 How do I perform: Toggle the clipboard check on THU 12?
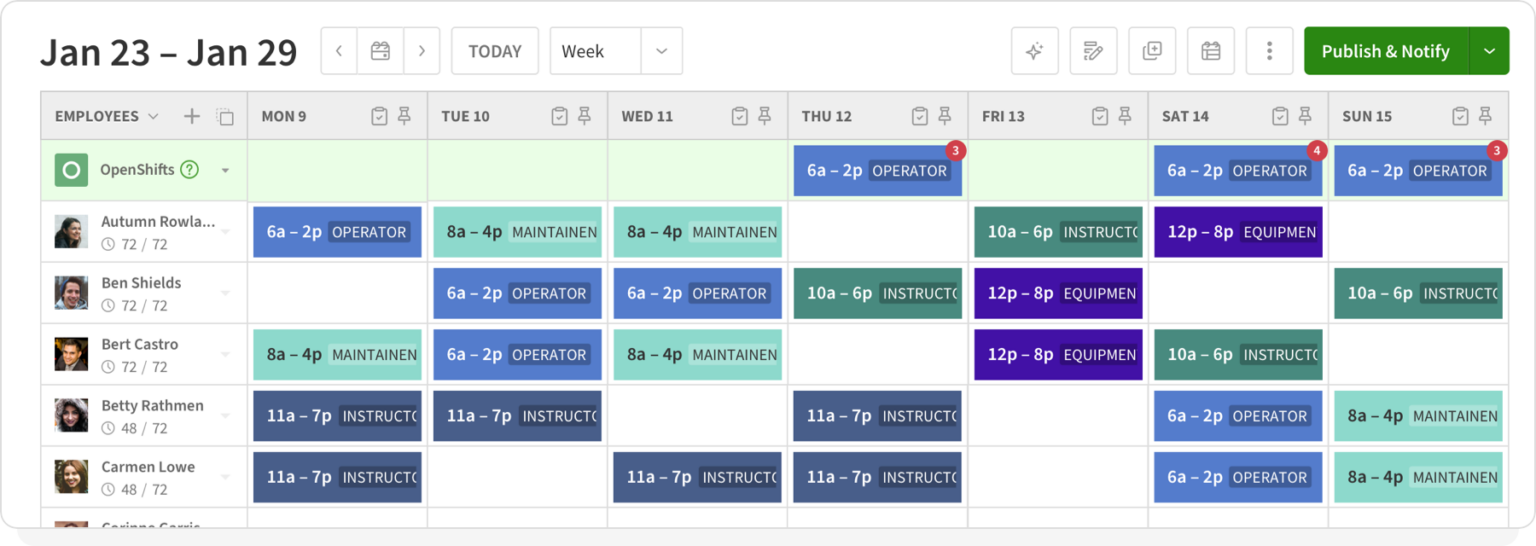[919, 116]
